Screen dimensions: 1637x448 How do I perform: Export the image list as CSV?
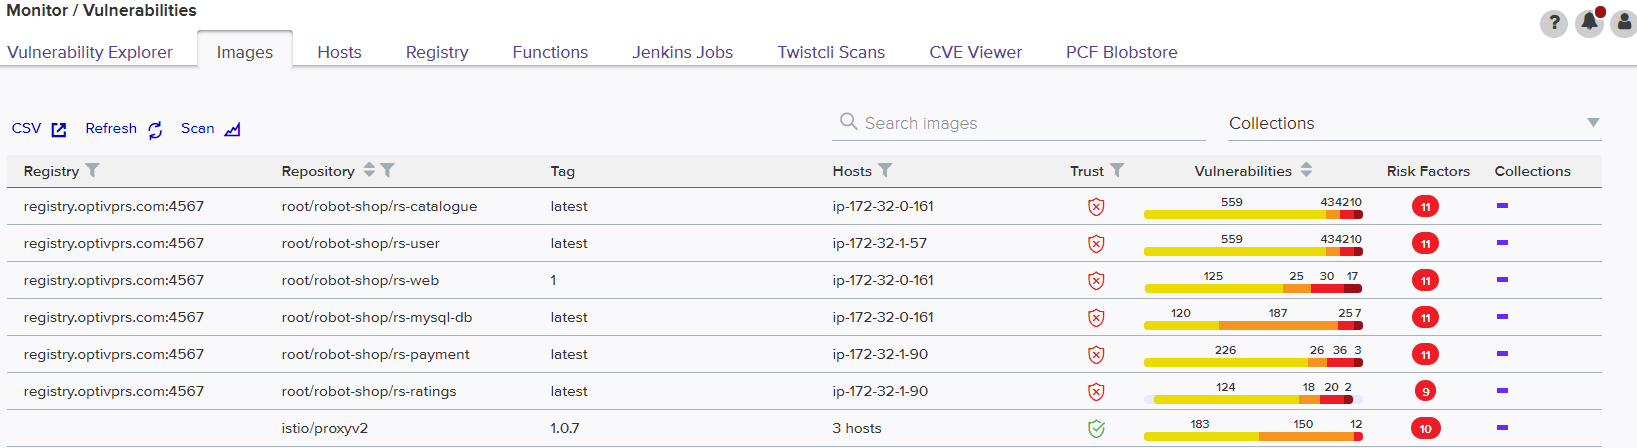[39, 129]
